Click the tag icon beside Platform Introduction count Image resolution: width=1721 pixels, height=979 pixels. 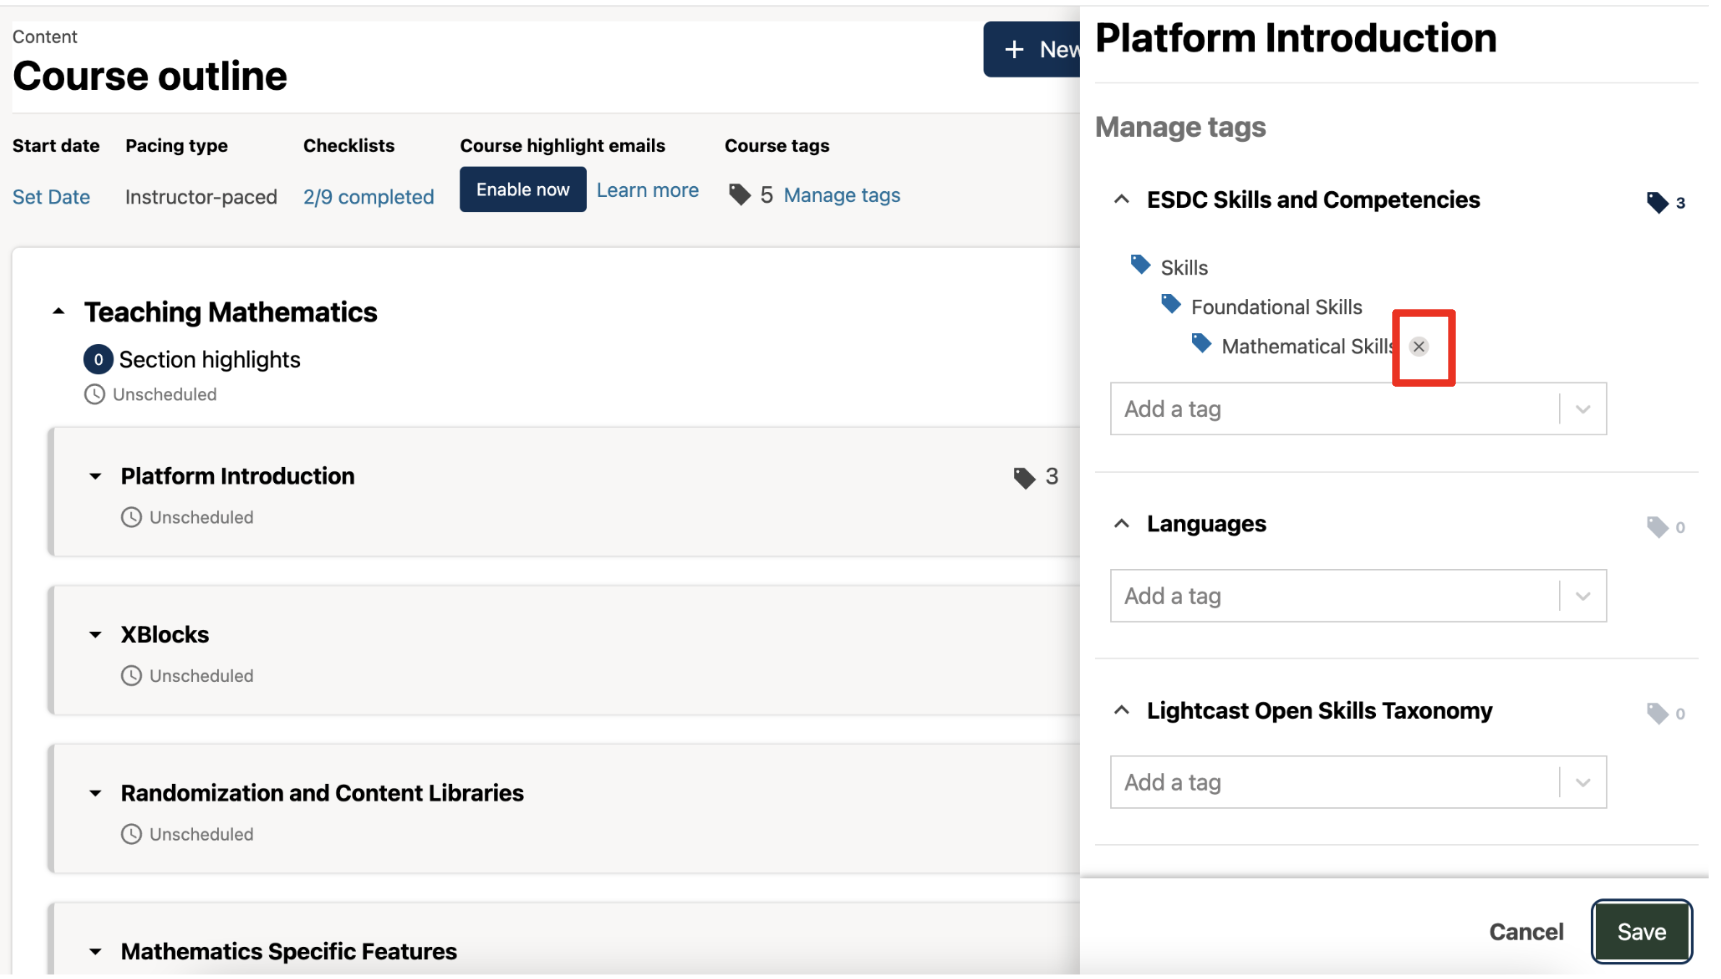click(1023, 478)
